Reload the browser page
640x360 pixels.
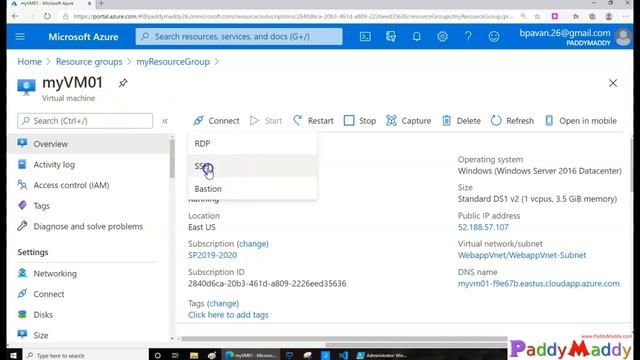(47, 16)
